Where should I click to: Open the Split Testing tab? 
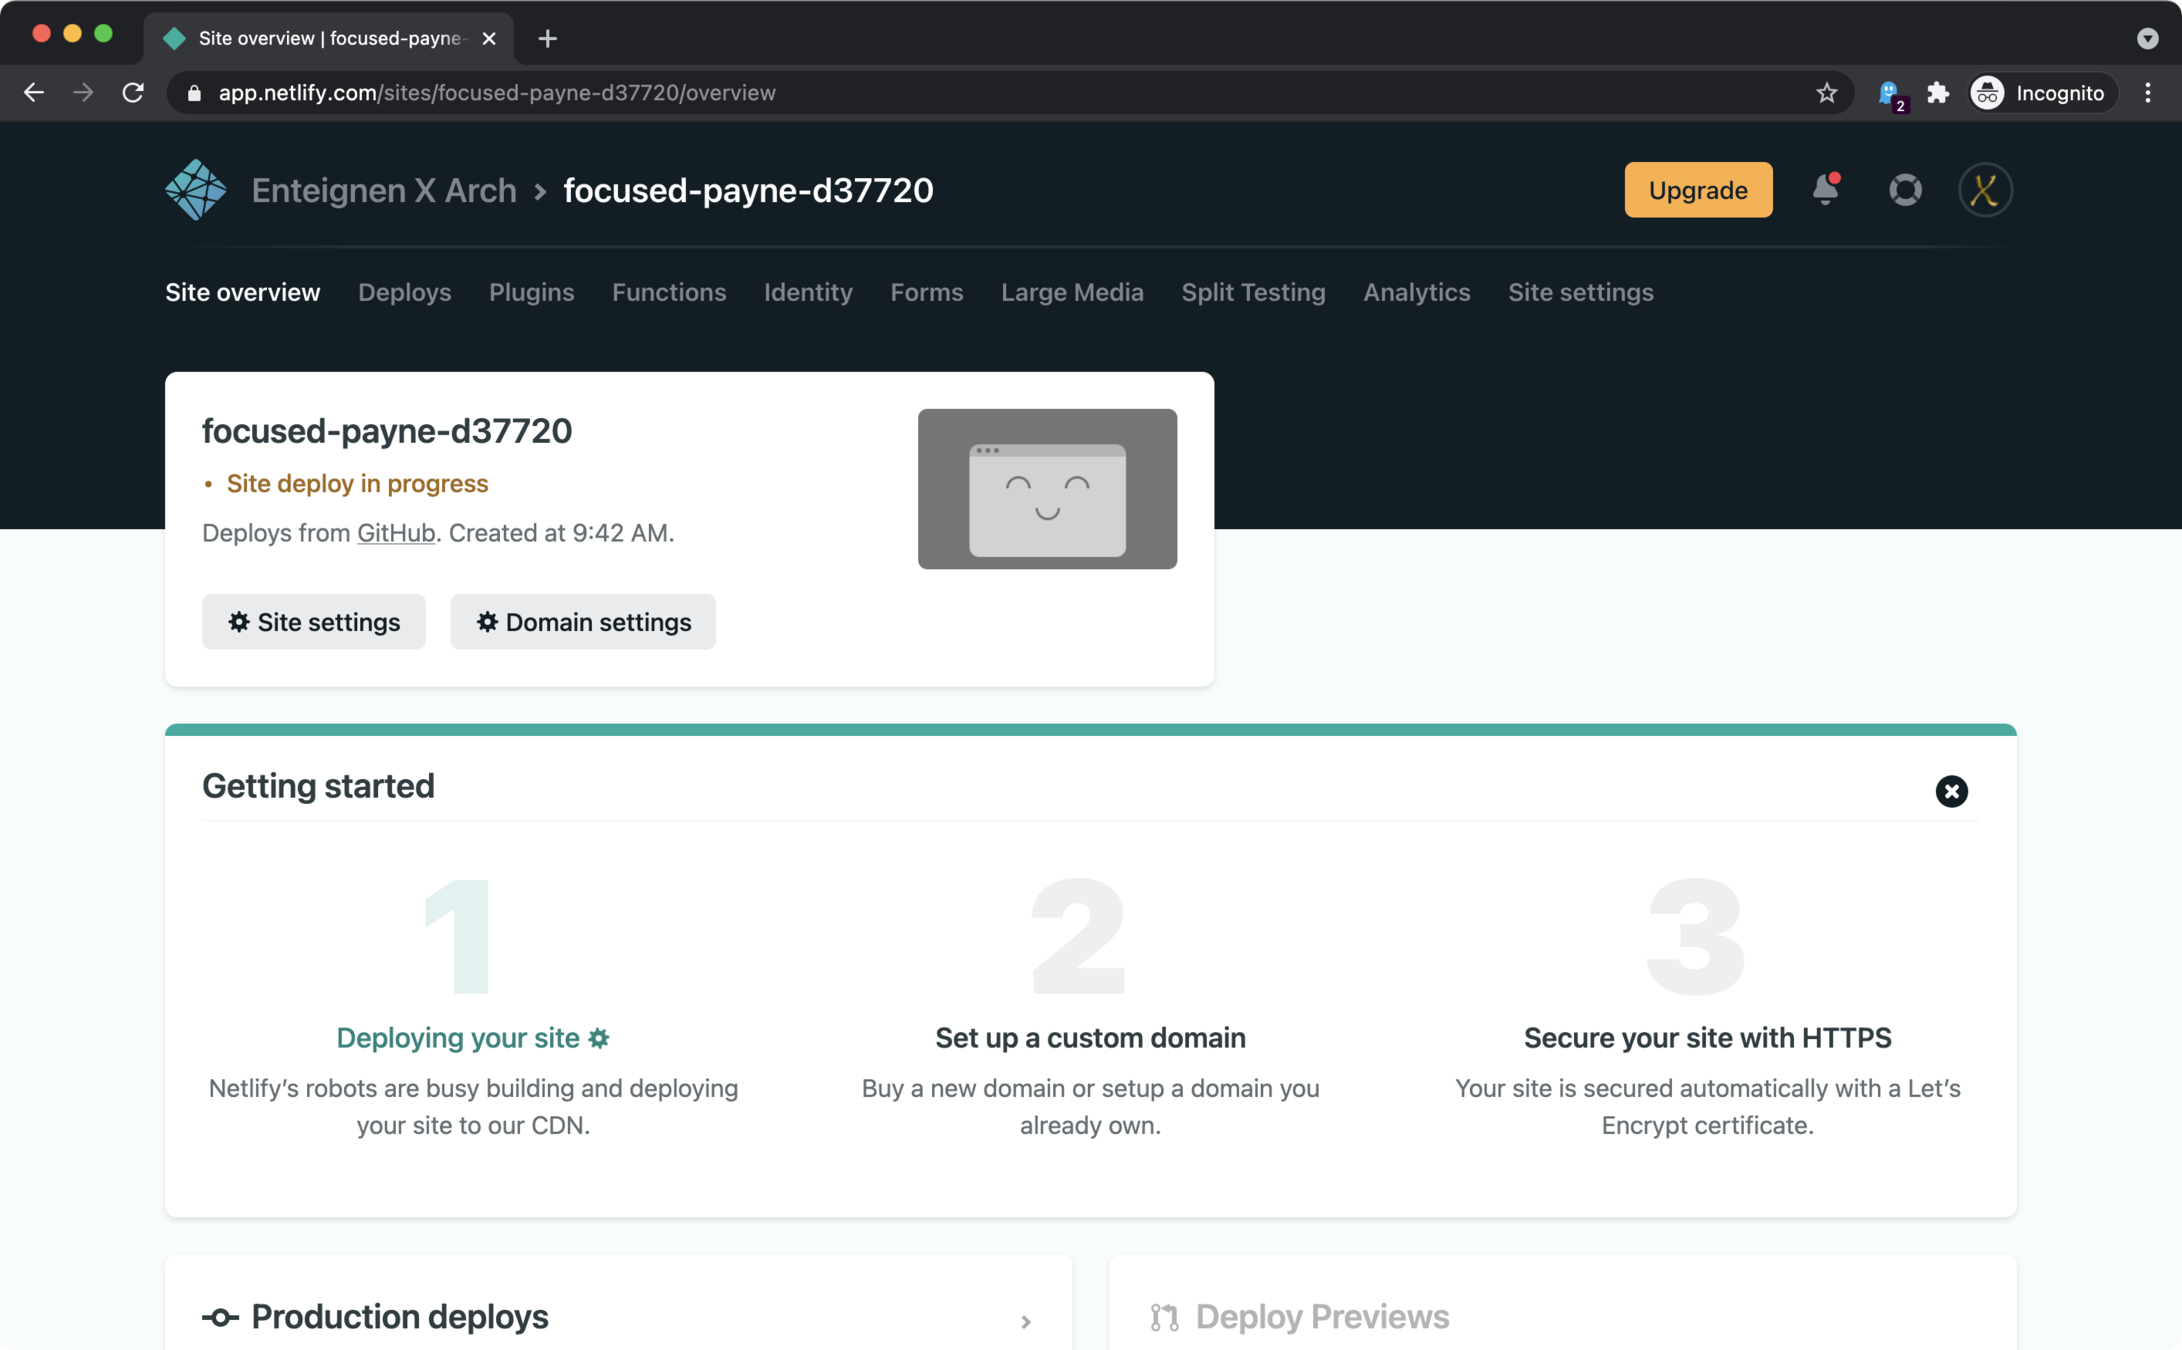(x=1252, y=292)
